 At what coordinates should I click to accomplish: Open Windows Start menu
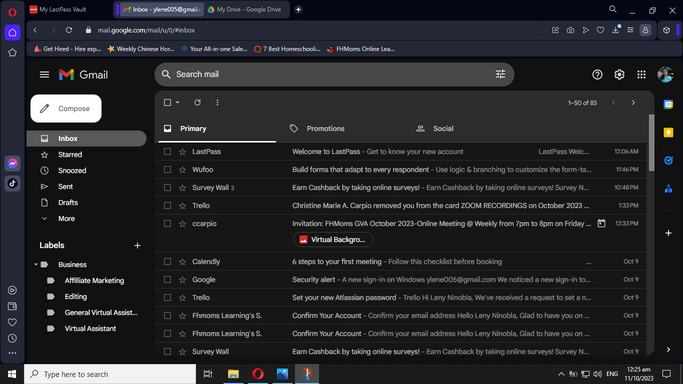coord(12,374)
